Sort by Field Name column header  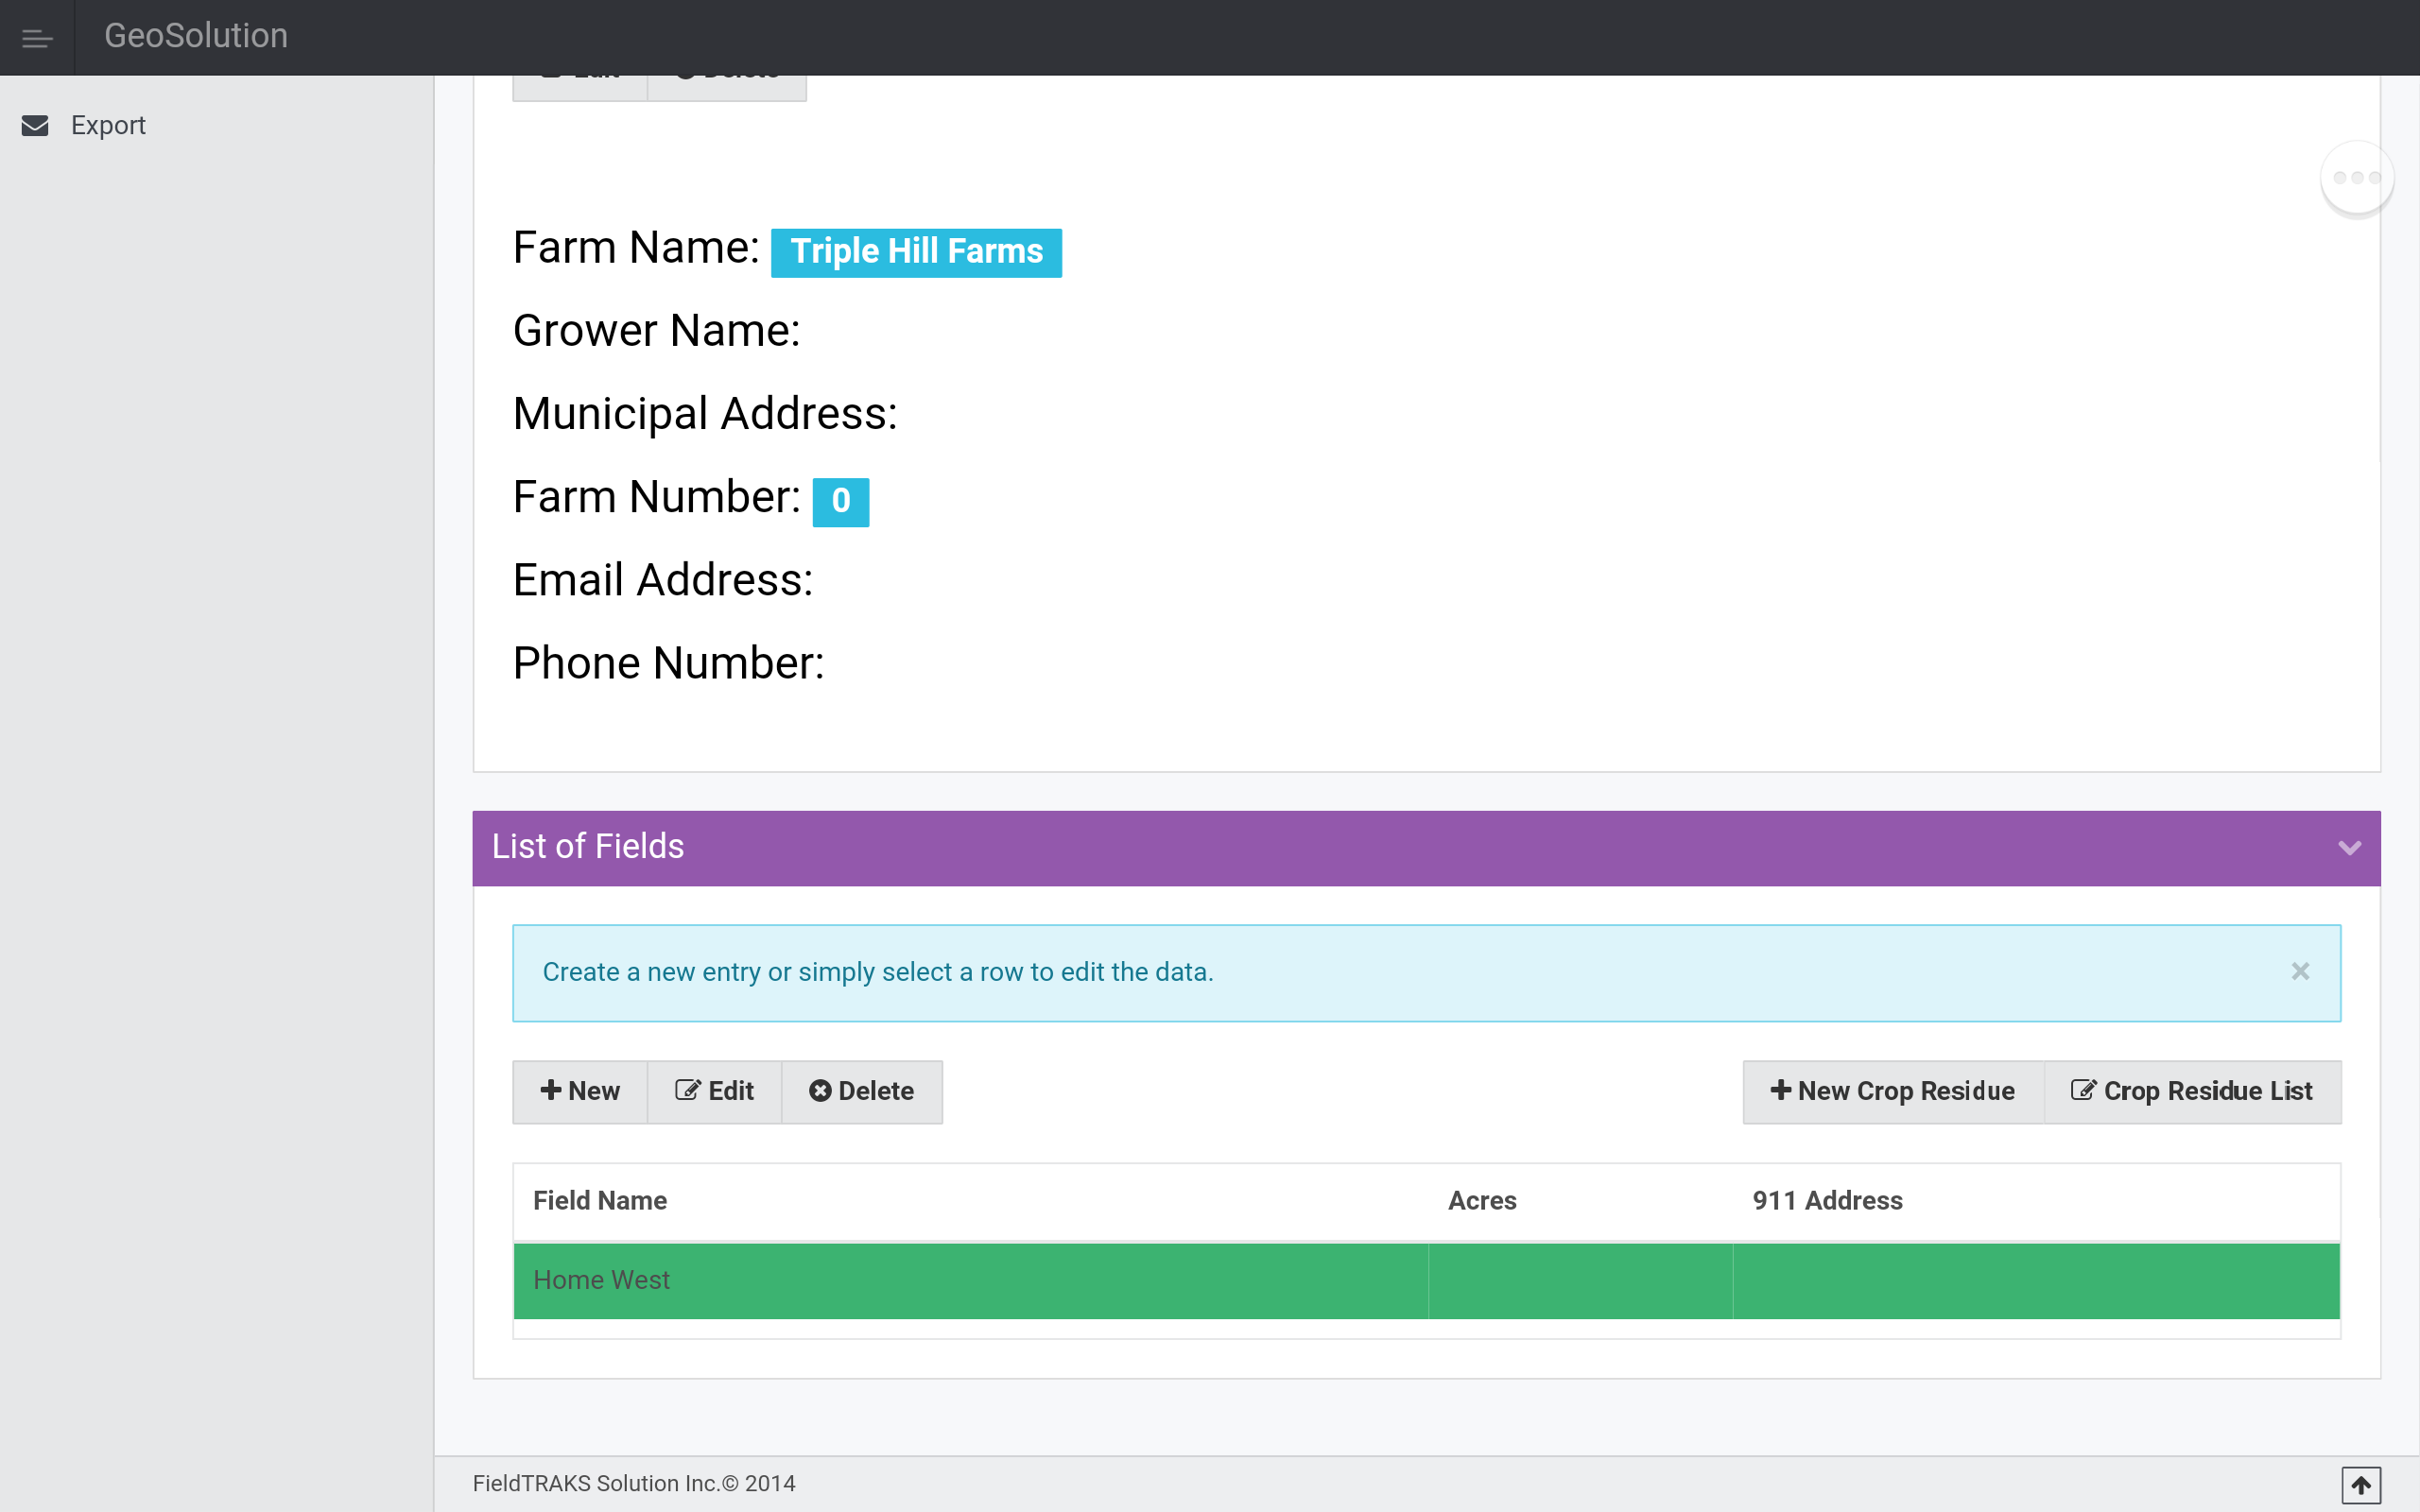[x=600, y=1200]
